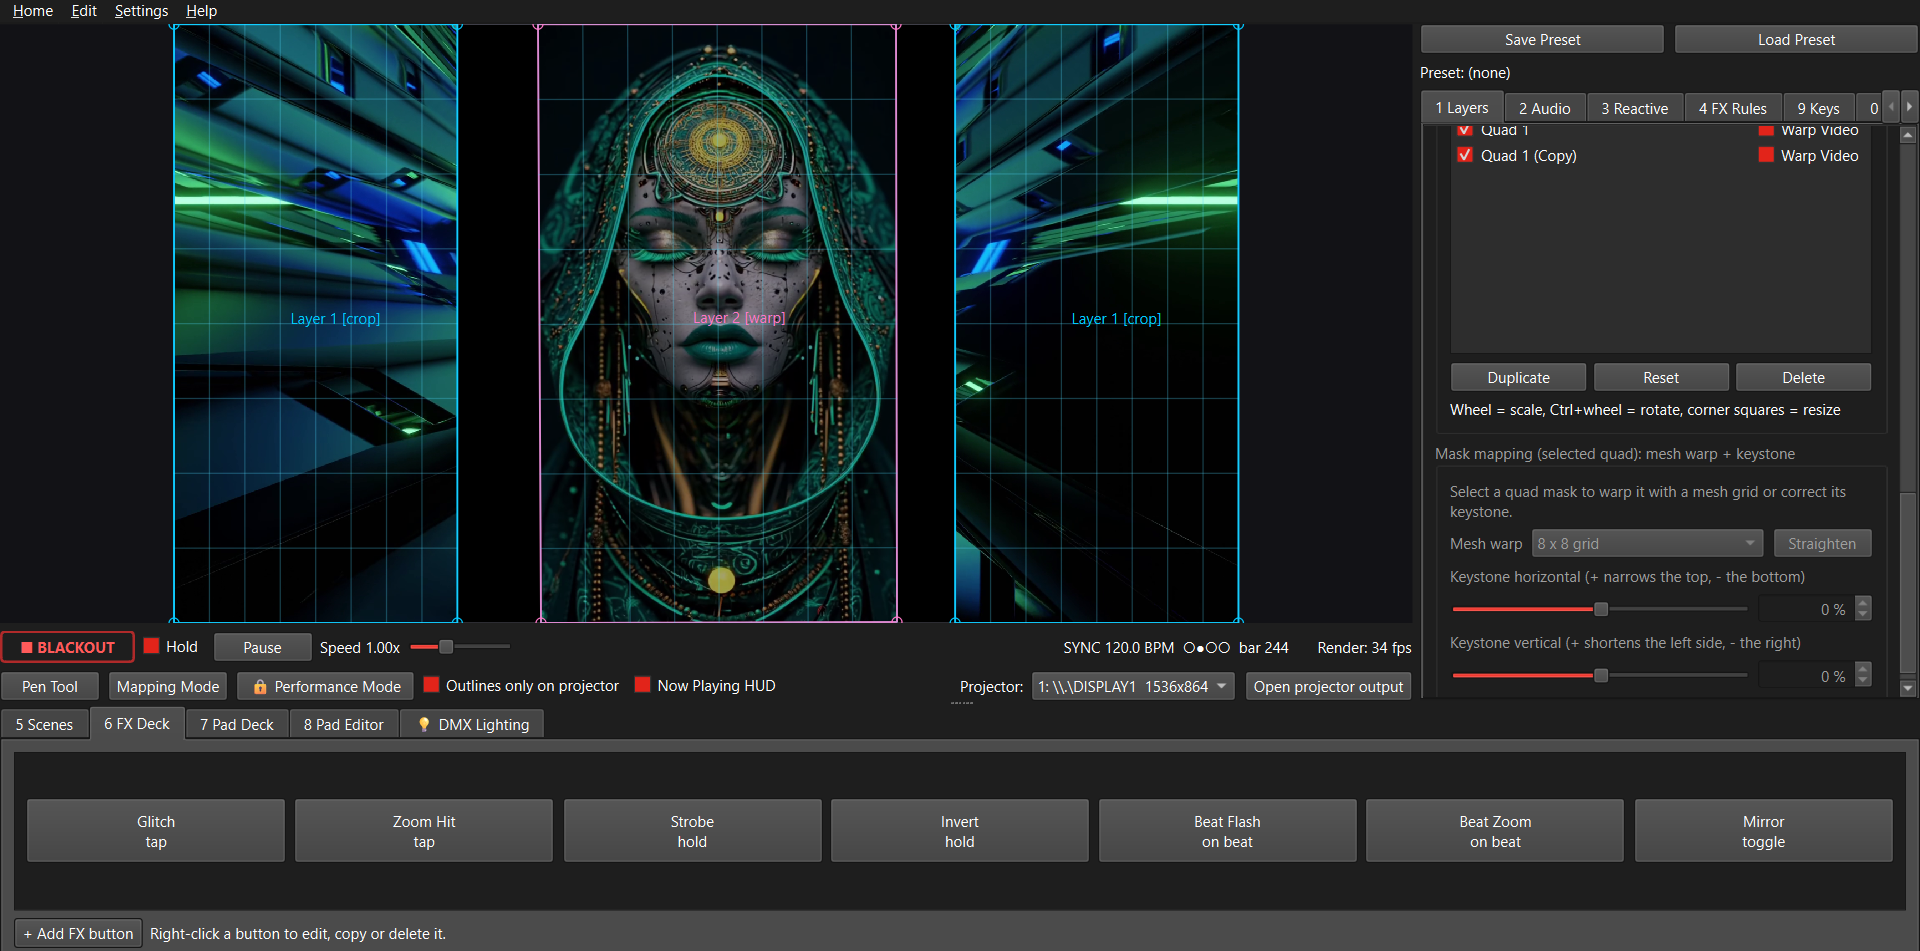Image resolution: width=1920 pixels, height=951 pixels.
Task: Open the 7 Pad Deck tab
Action: coord(236,724)
